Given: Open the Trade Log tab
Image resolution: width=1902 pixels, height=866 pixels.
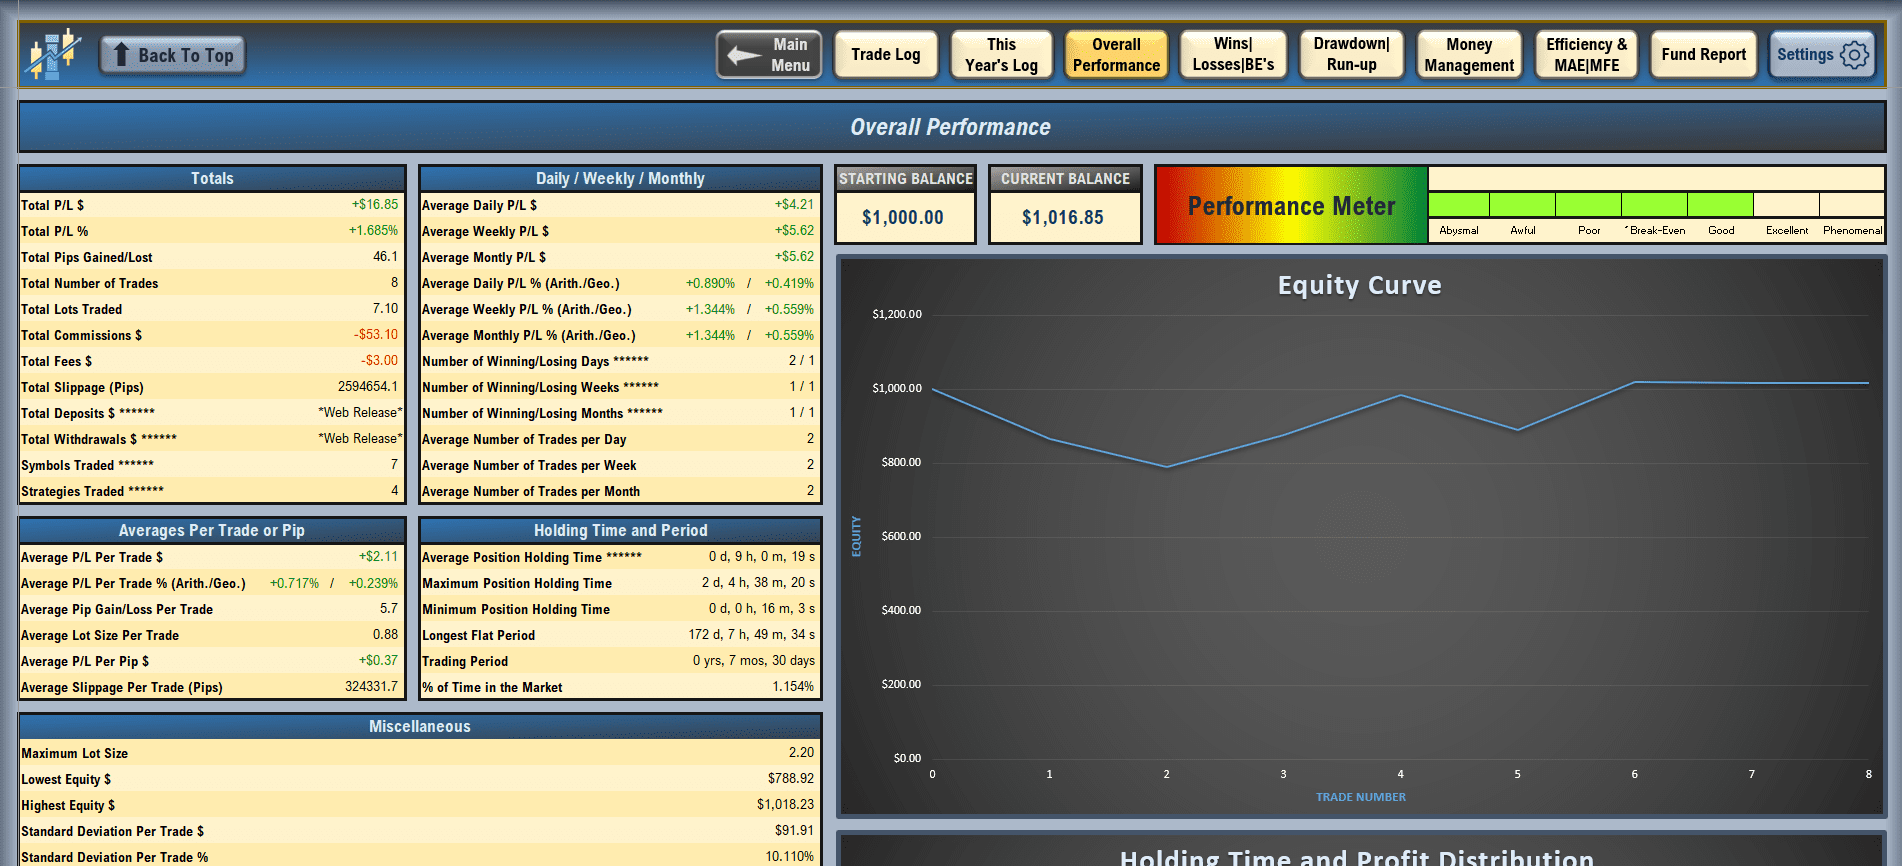Looking at the screenshot, I should 885,55.
